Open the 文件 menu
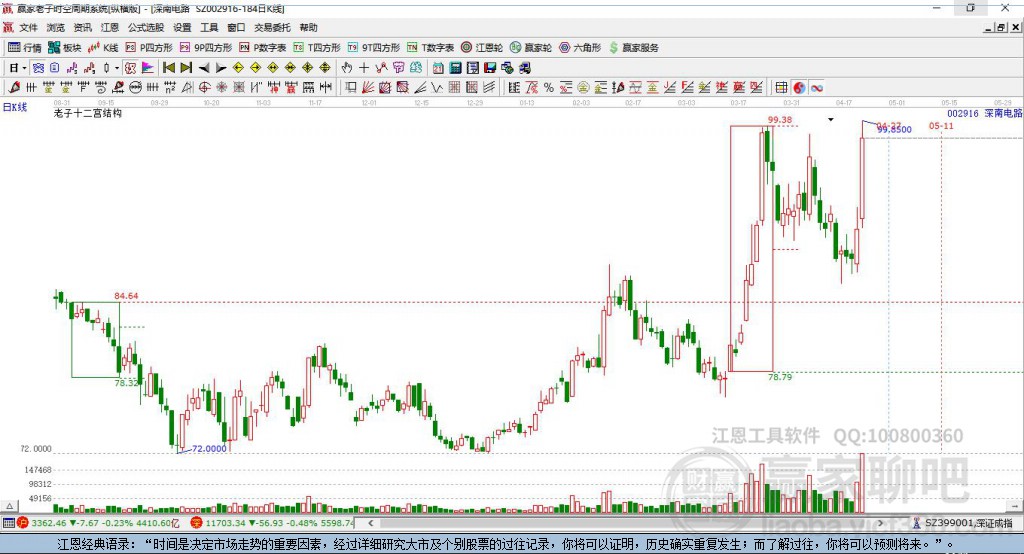1024x554 pixels. 28,27
